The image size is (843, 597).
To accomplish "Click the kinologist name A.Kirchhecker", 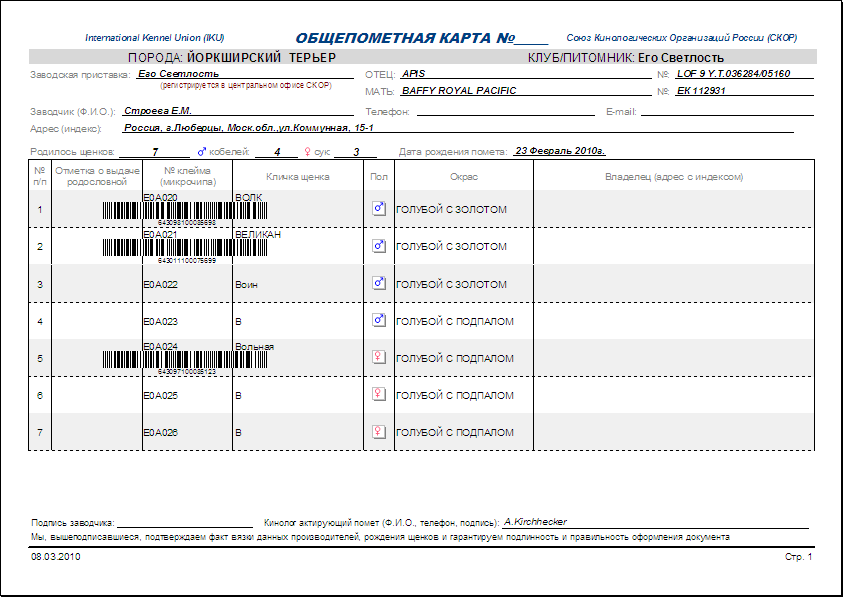I will (x=535, y=521).
